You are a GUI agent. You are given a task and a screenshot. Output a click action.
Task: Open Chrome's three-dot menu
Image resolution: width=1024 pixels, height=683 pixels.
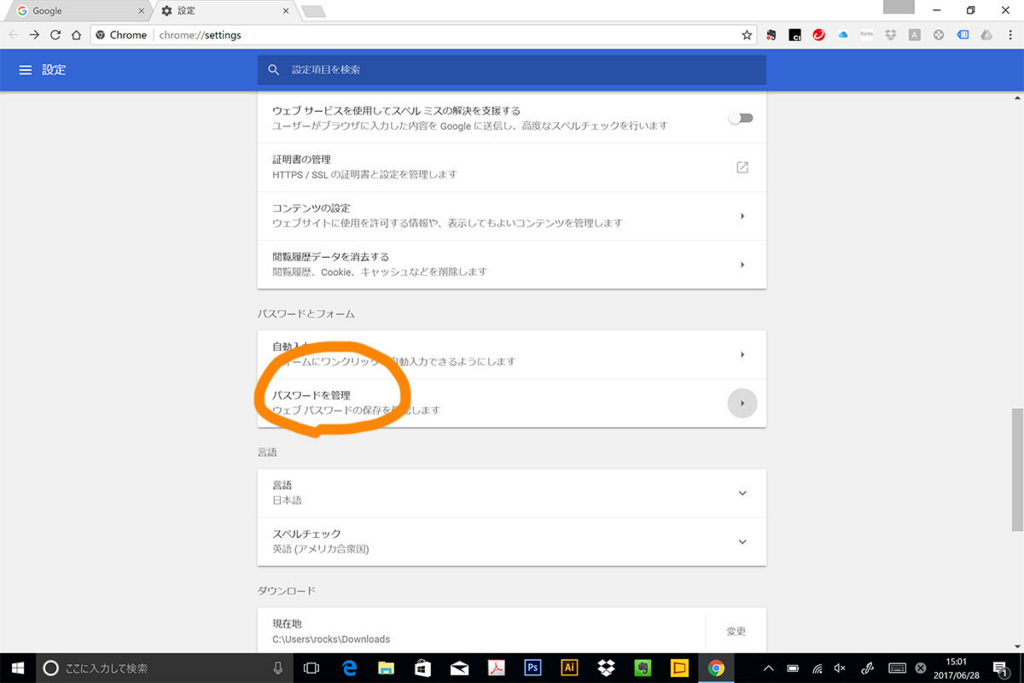point(1011,34)
